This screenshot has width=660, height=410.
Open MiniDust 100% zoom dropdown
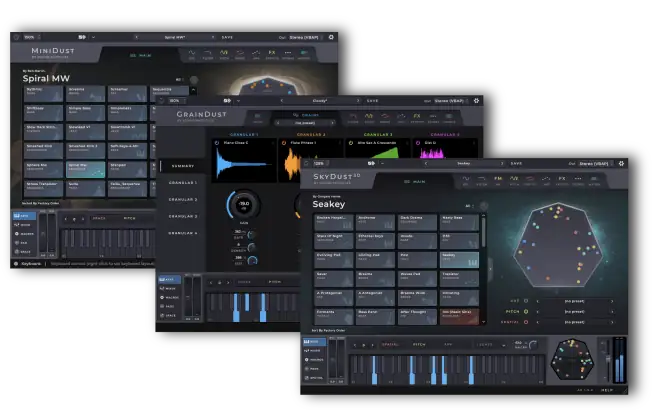(32, 37)
